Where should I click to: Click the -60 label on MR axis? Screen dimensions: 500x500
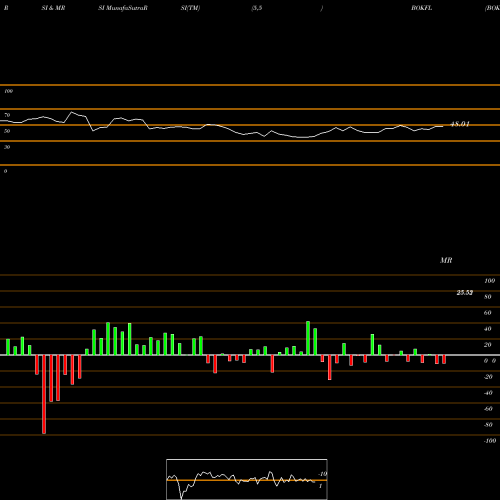pos(488,409)
